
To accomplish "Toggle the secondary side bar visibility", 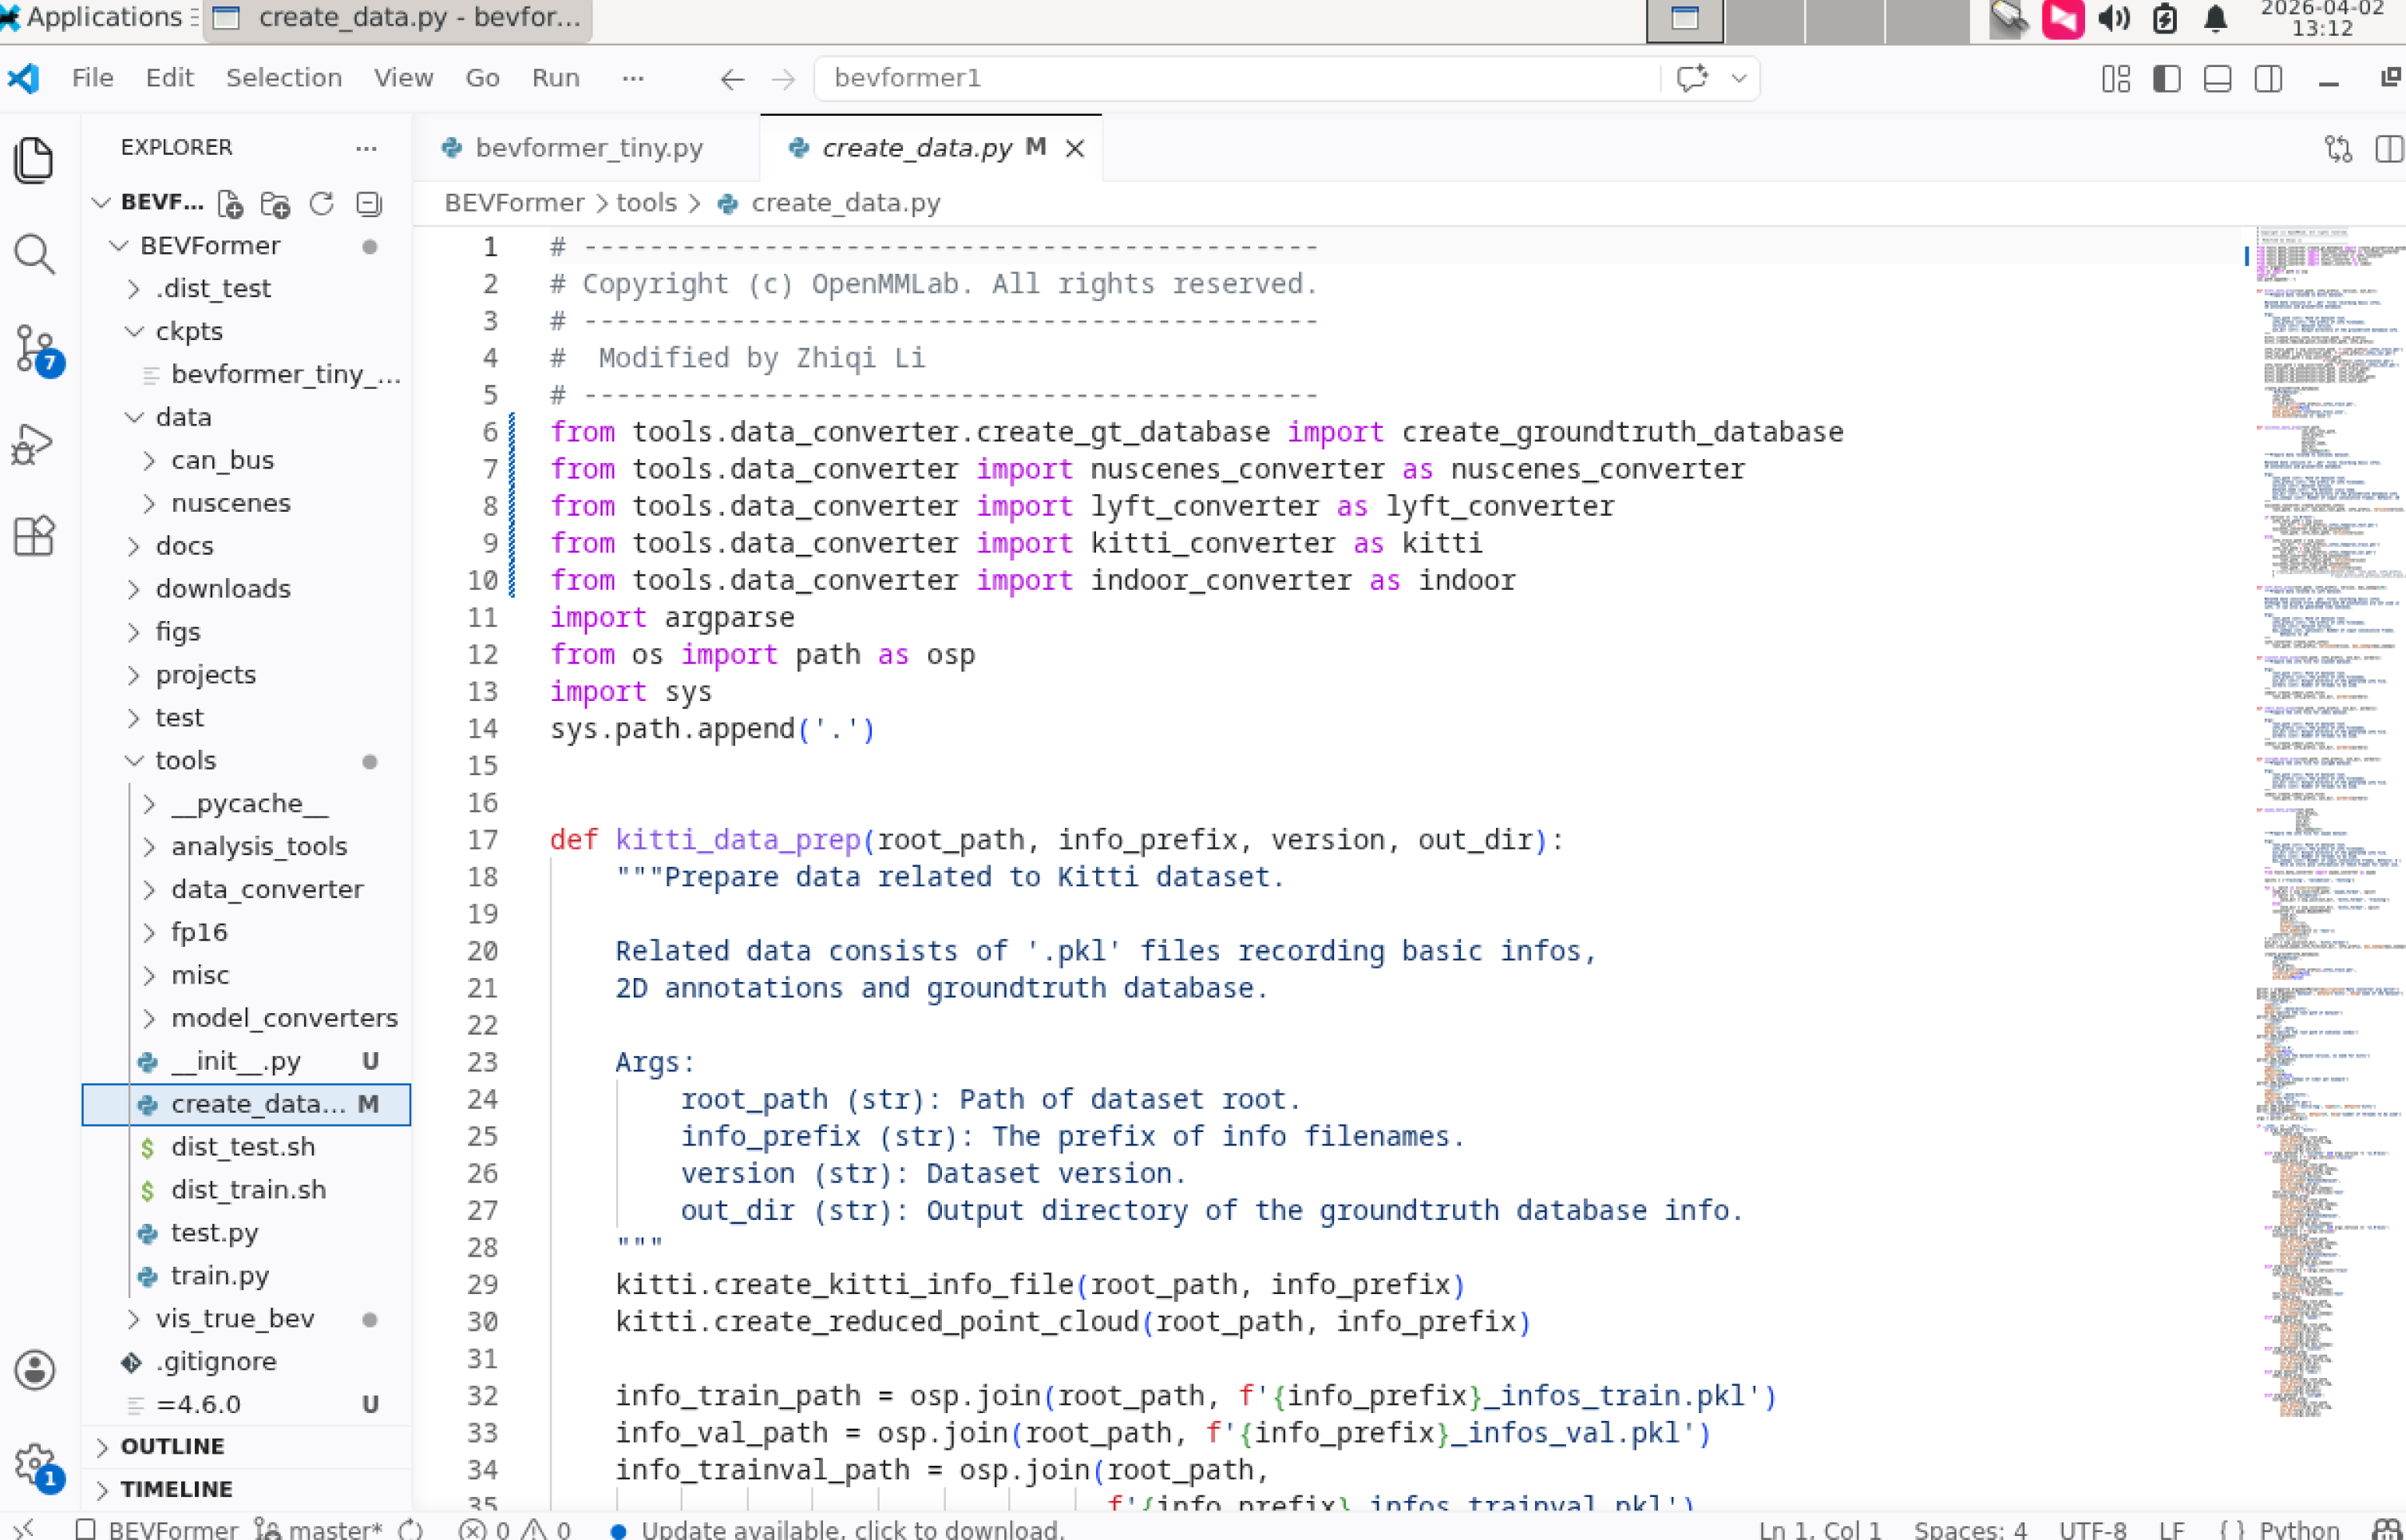I will (x=2269, y=79).
